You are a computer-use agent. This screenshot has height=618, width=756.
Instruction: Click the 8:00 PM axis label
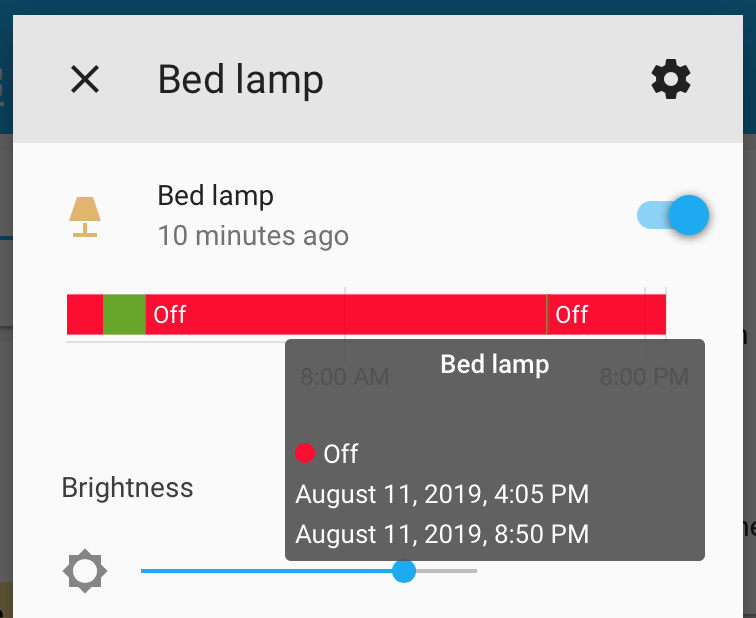click(x=644, y=377)
